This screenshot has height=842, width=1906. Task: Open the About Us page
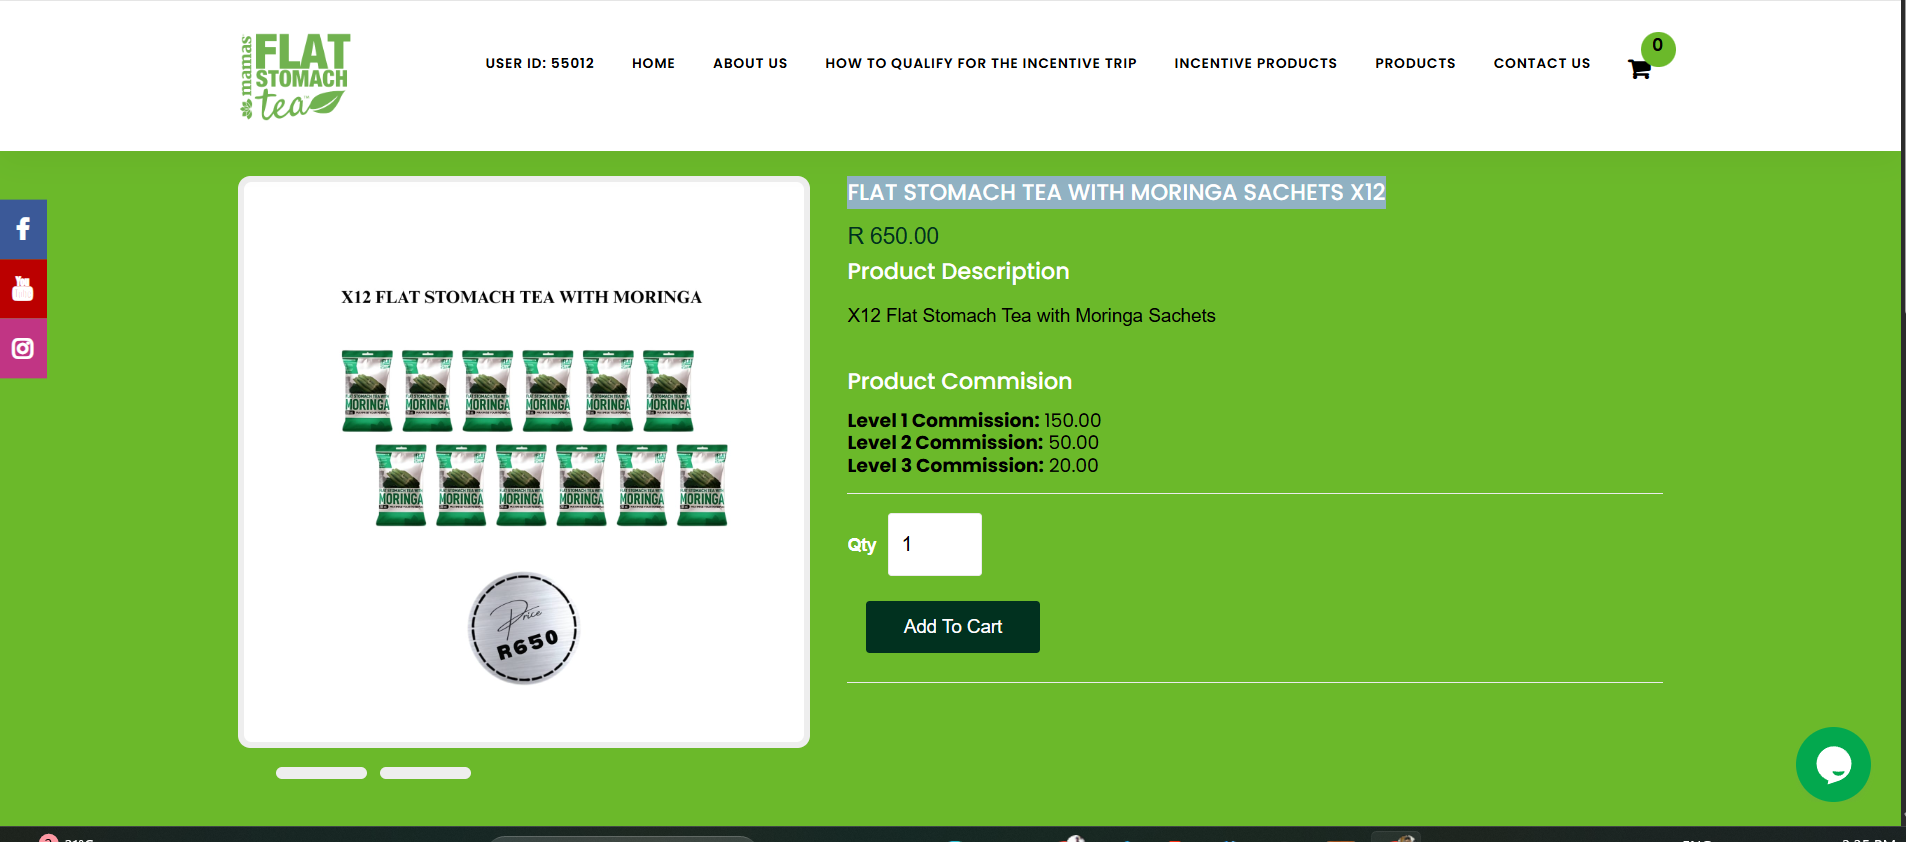click(x=750, y=63)
